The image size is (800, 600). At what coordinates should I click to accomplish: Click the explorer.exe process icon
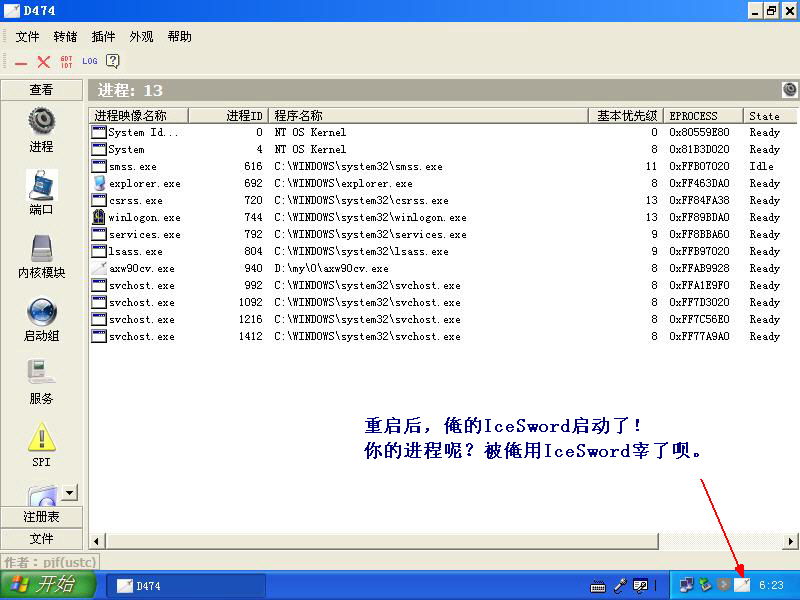pyautogui.click(x=99, y=183)
